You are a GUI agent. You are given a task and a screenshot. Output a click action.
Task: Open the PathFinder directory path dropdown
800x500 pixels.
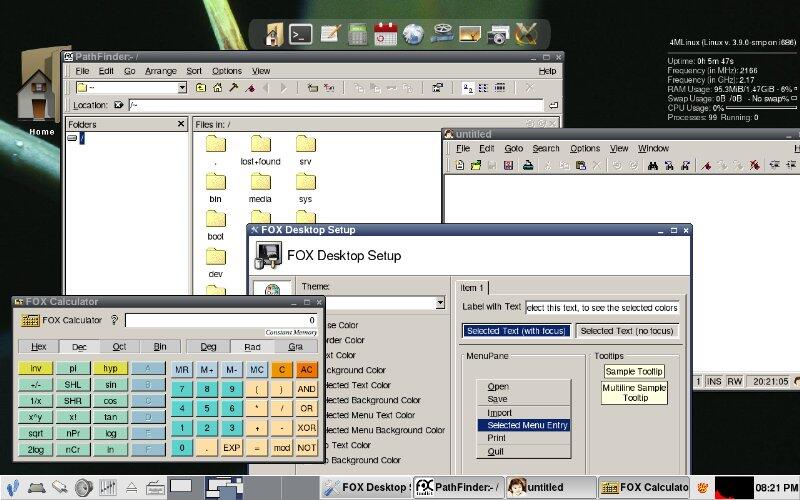tap(182, 88)
